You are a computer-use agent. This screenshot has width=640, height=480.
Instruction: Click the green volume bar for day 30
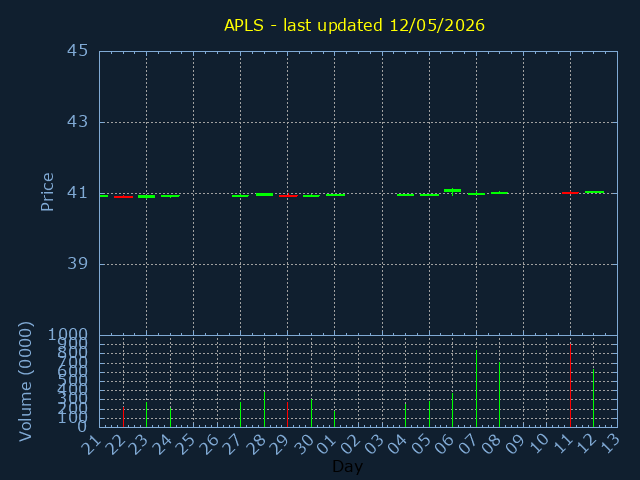coord(311,413)
